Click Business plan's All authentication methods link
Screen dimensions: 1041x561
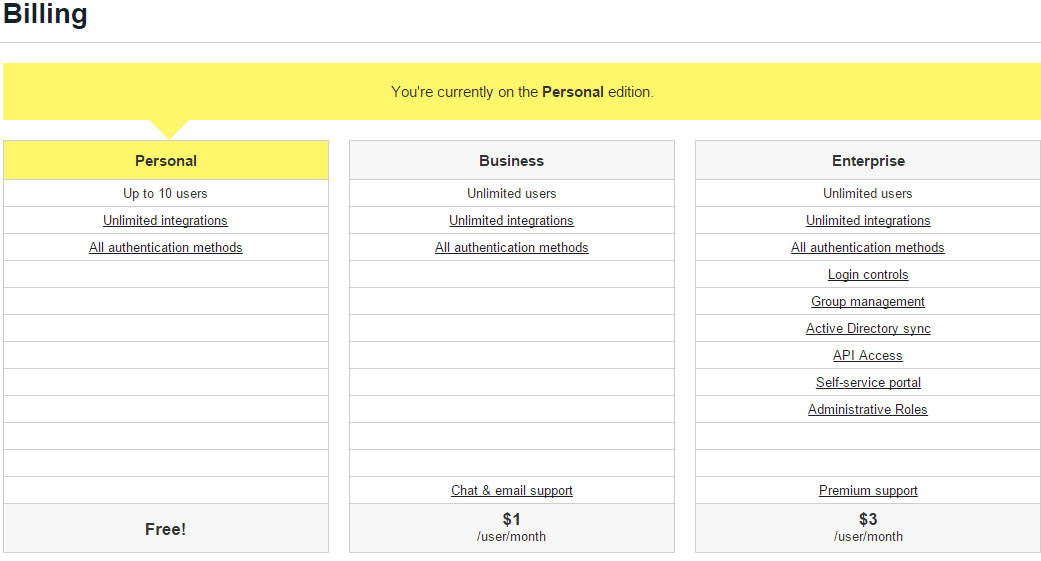click(511, 248)
